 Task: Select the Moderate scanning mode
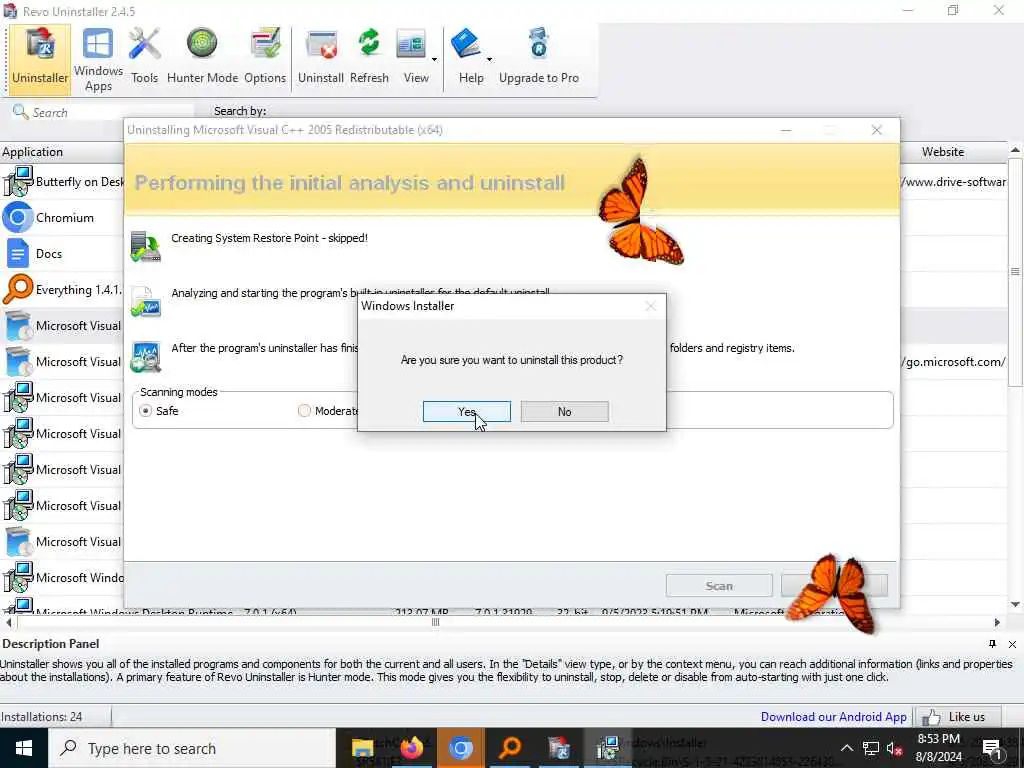tap(304, 411)
